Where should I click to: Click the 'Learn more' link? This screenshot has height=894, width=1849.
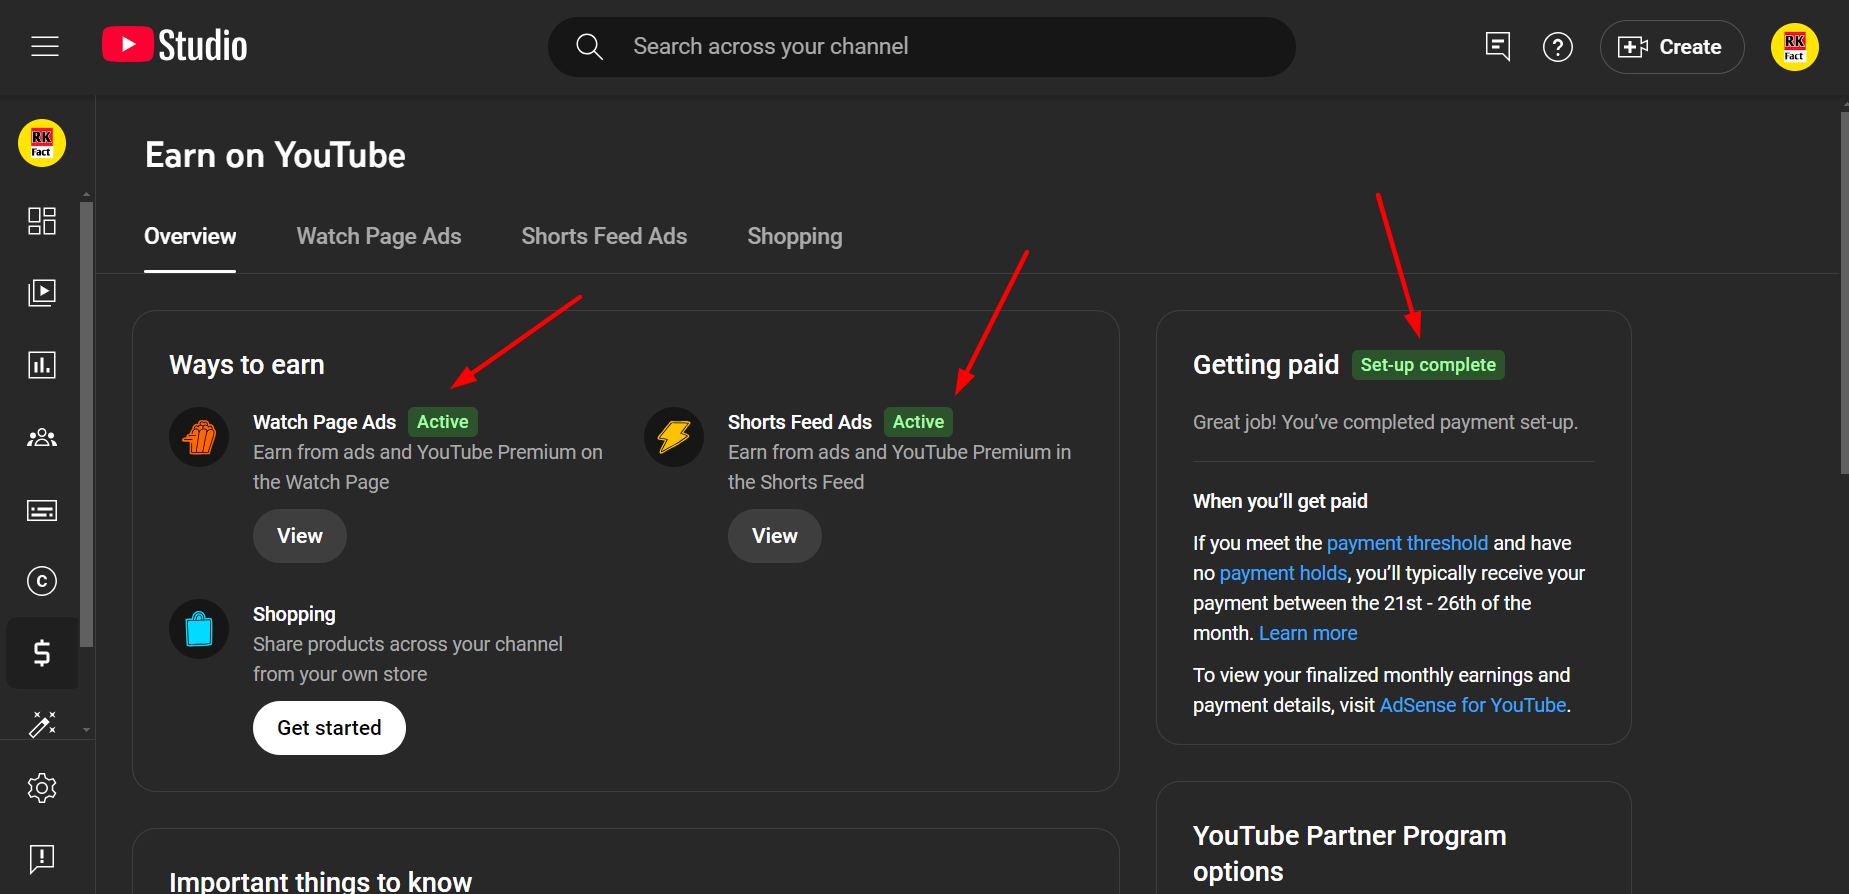[x=1308, y=633]
